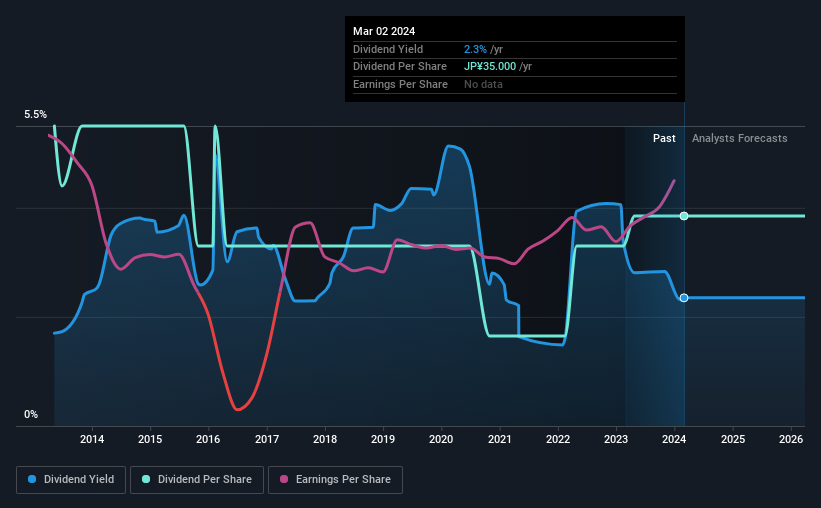Click the 'Earnings Per Share' tooltip row label
The image size is (821, 508).
[400, 84]
